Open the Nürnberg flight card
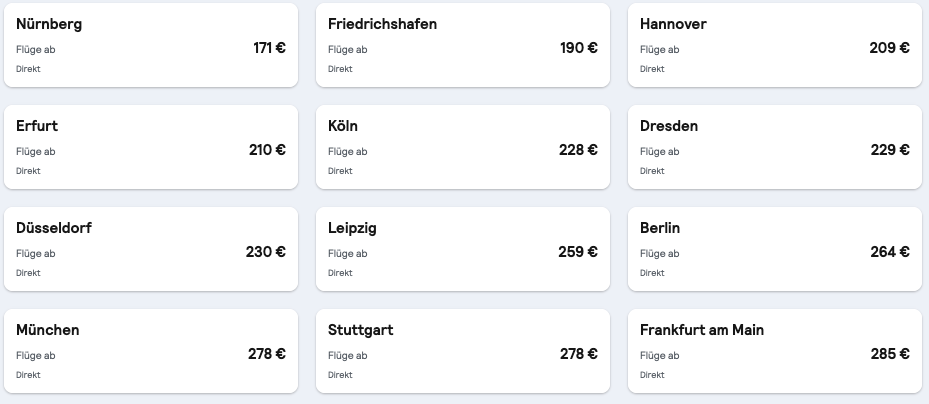 click(x=150, y=45)
